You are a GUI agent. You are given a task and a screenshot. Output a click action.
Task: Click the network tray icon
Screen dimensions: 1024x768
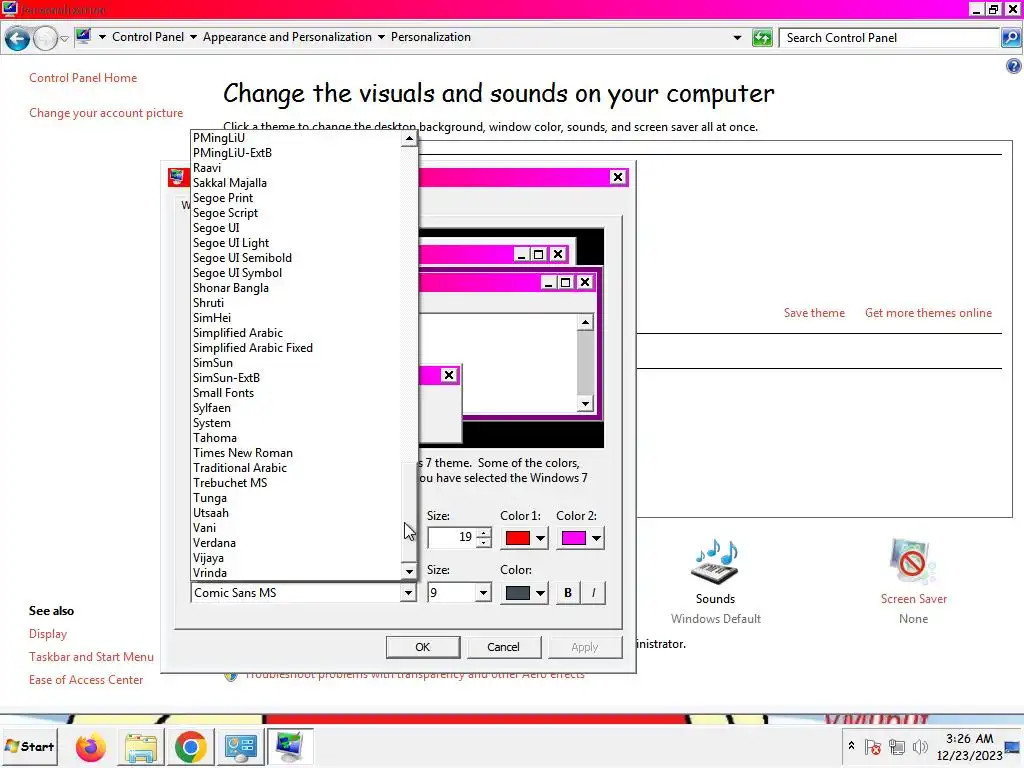coord(897,746)
